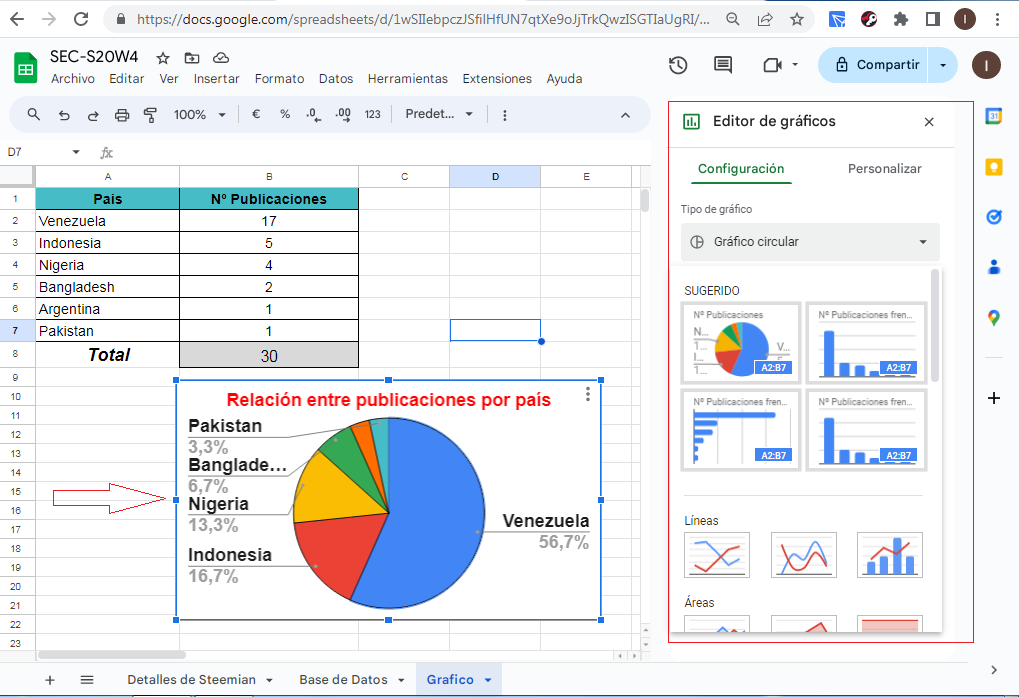Open the comments panel
Screen dimensions: 1019x697
click(723, 64)
